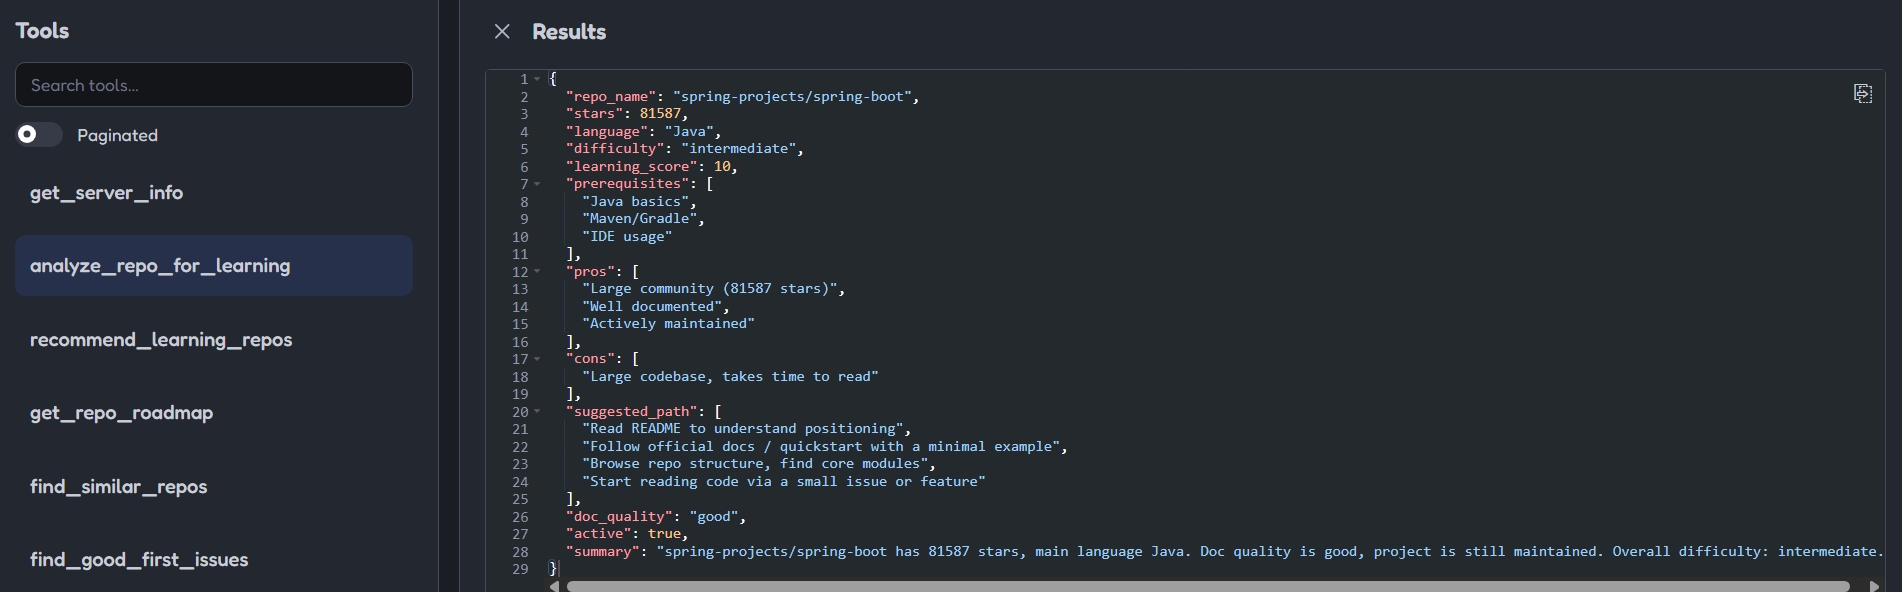This screenshot has width=1902, height=592.
Task: Click the "difficulty": "intermediate" line
Action: point(685,149)
